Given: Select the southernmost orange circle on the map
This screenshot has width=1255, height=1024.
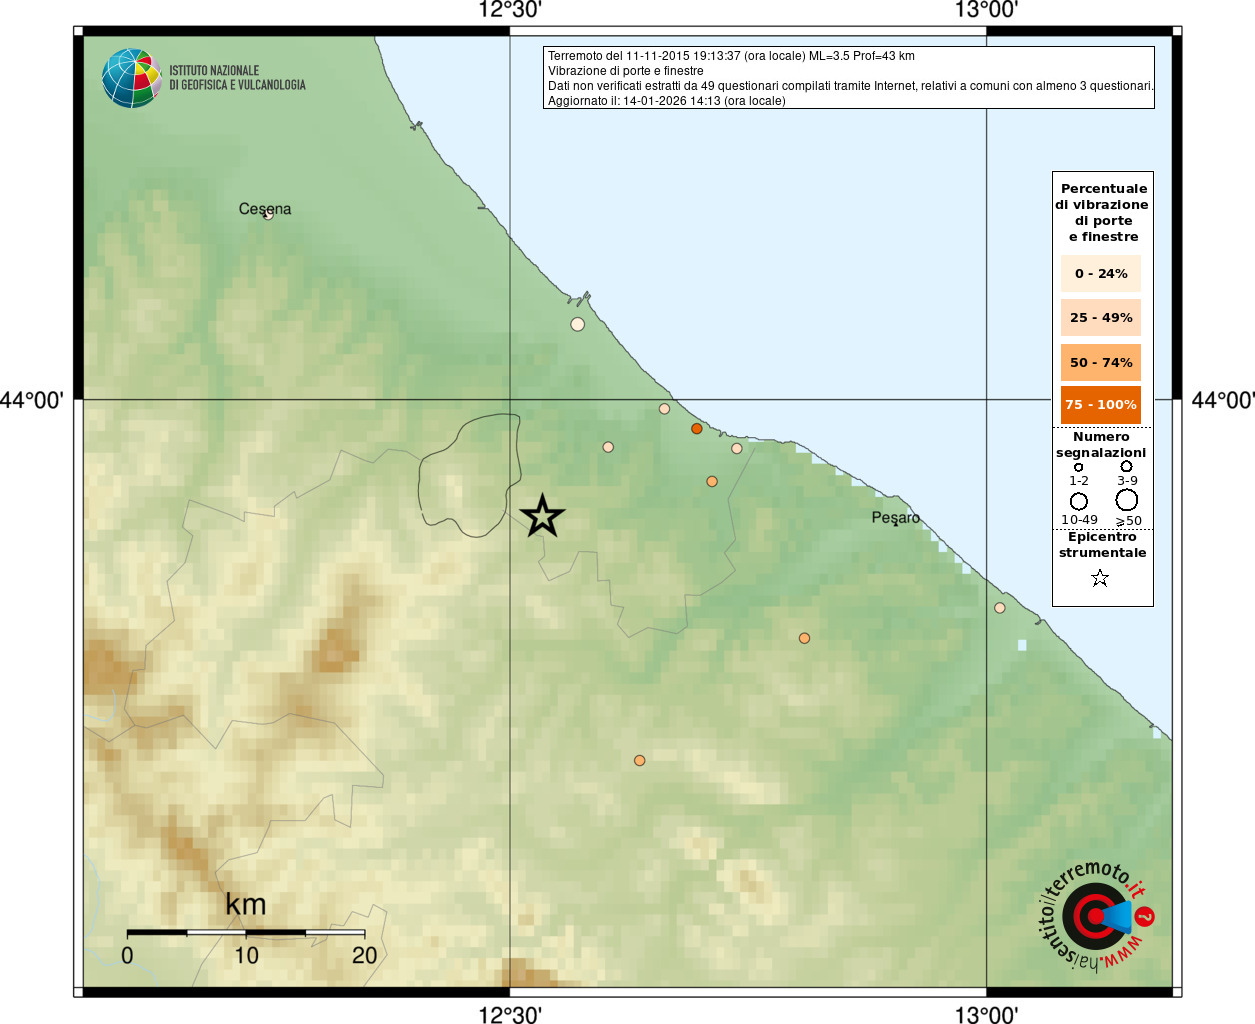Looking at the screenshot, I should [639, 761].
